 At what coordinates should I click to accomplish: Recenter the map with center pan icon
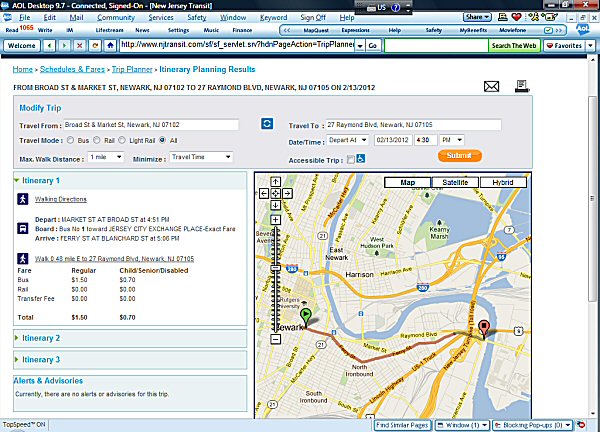tap(276, 194)
